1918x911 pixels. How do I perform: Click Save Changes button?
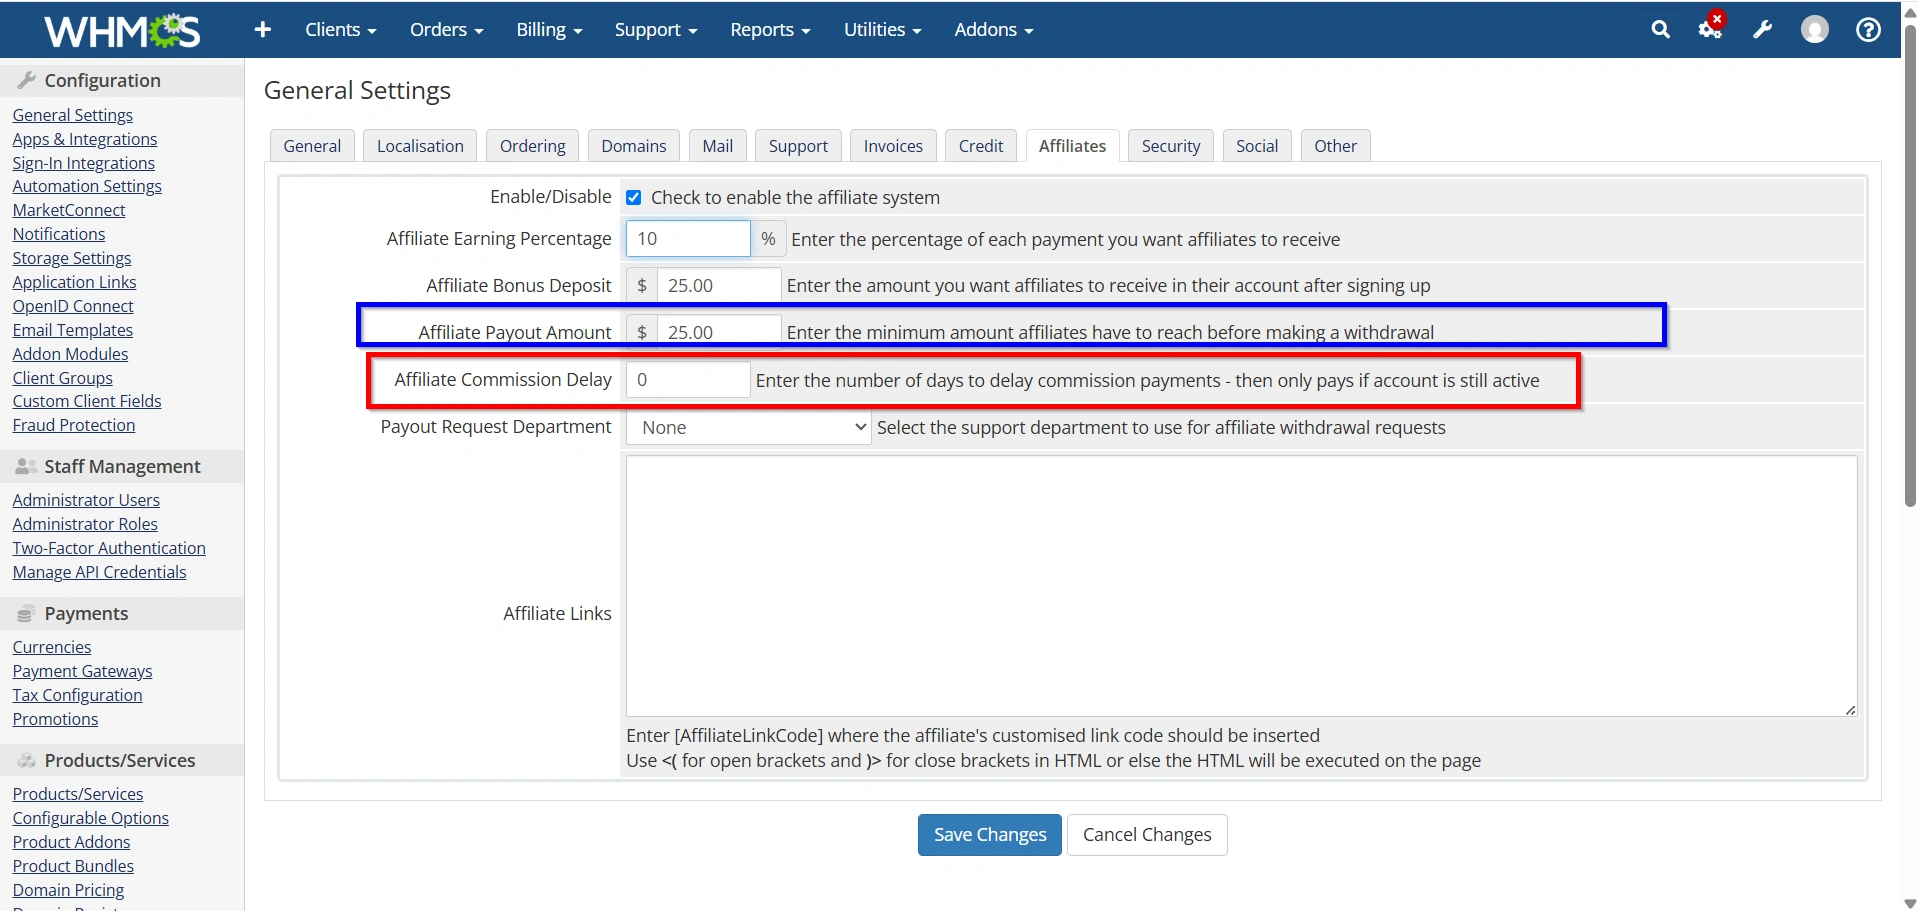click(x=989, y=835)
